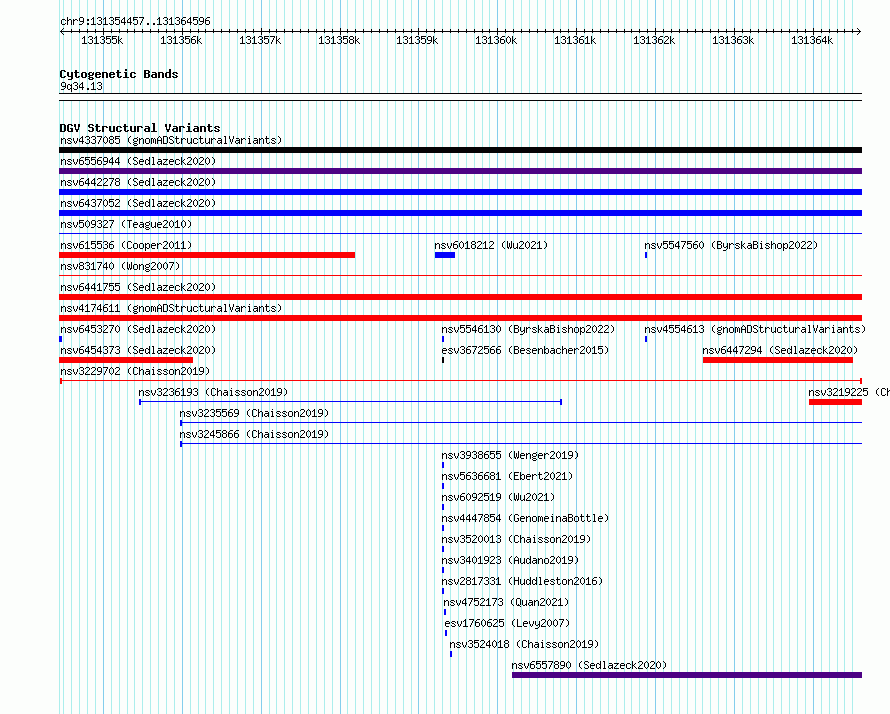Click the red nsv3219225 variant bar
The height and width of the screenshot is (714, 890).
[836, 402]
